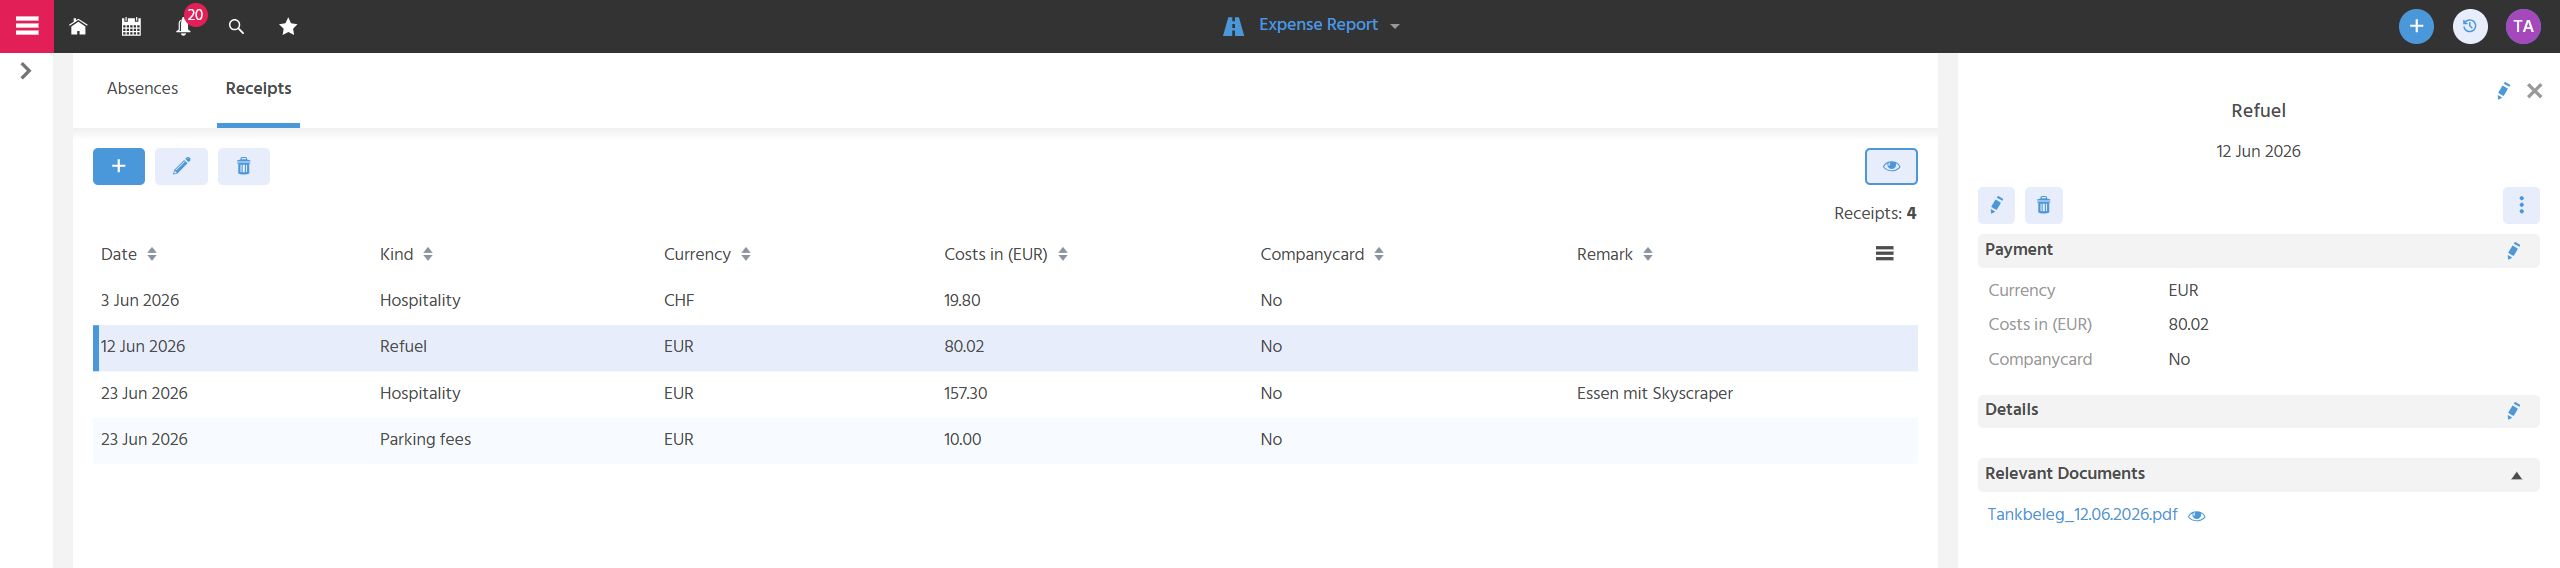Close the Refuel detail panel
Viewport: 2560px width, 568px height.
[x=2534, y=91]
